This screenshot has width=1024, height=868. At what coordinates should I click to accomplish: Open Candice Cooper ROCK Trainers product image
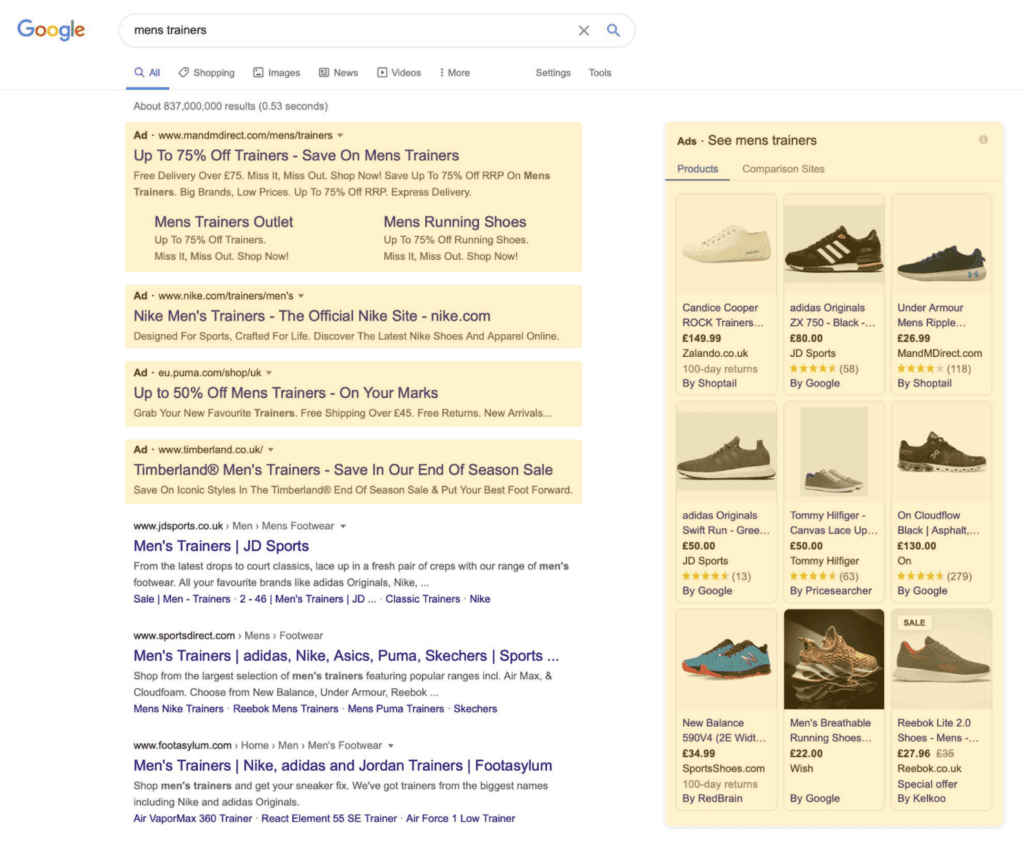726,244
